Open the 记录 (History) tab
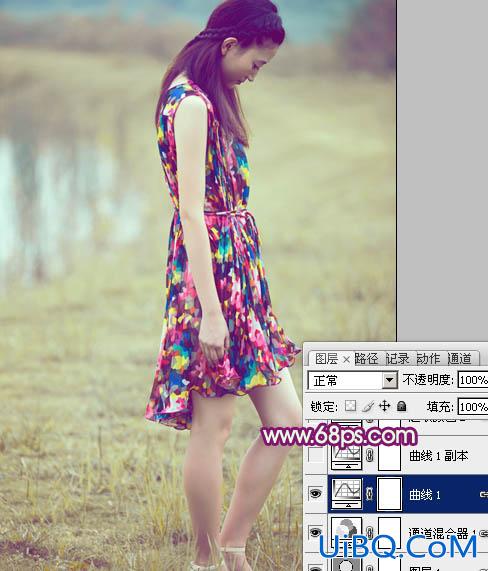 (x=398, y=359)
